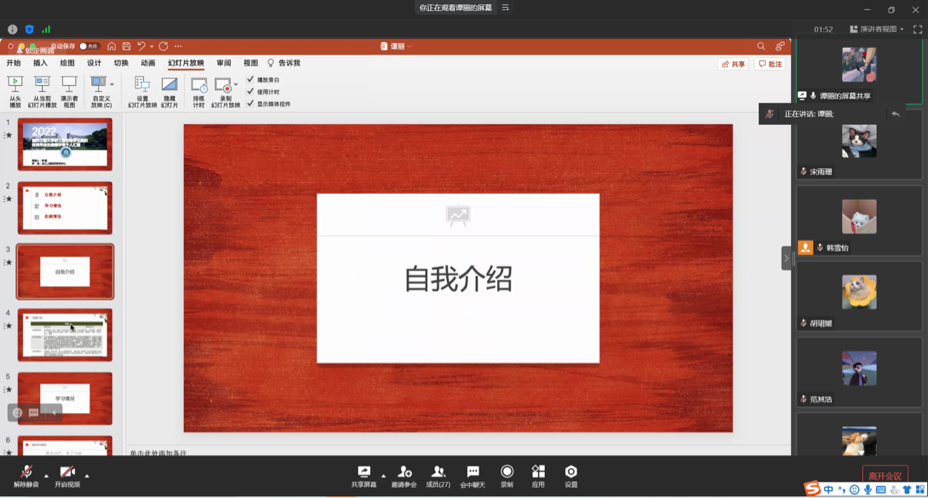
Task: Click 录制 record icon in meeting bar
Action: [507, 472]
